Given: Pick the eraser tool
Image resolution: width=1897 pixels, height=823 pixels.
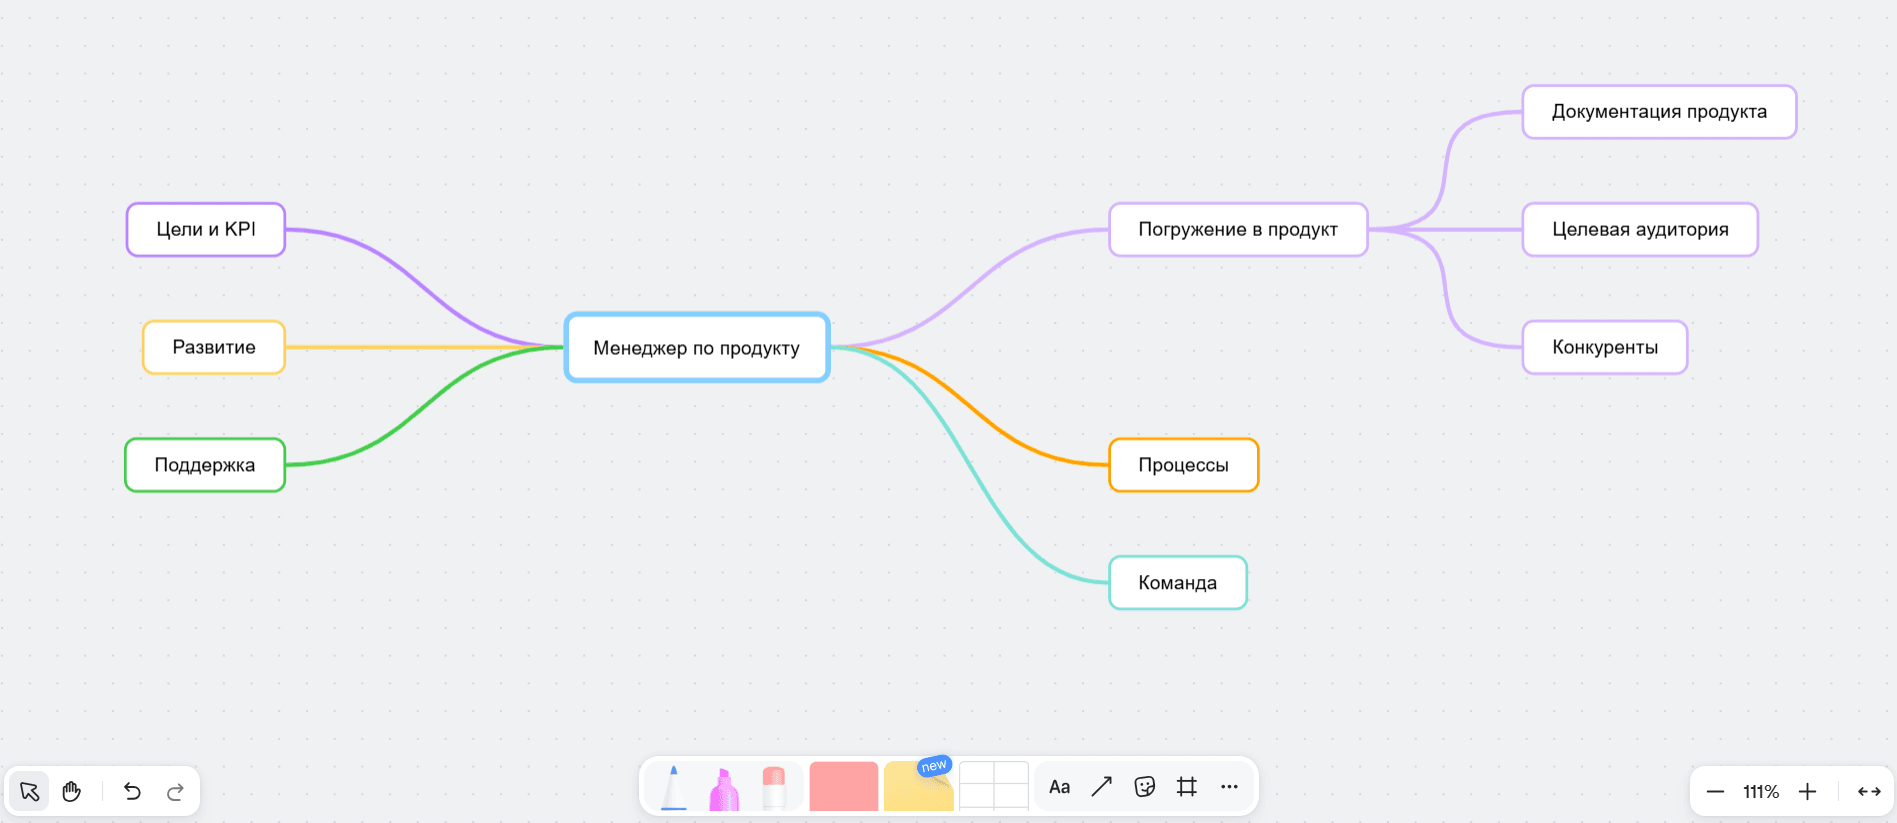Looking at the screenshot, I should pyautogui.click(x=773, y=788).
